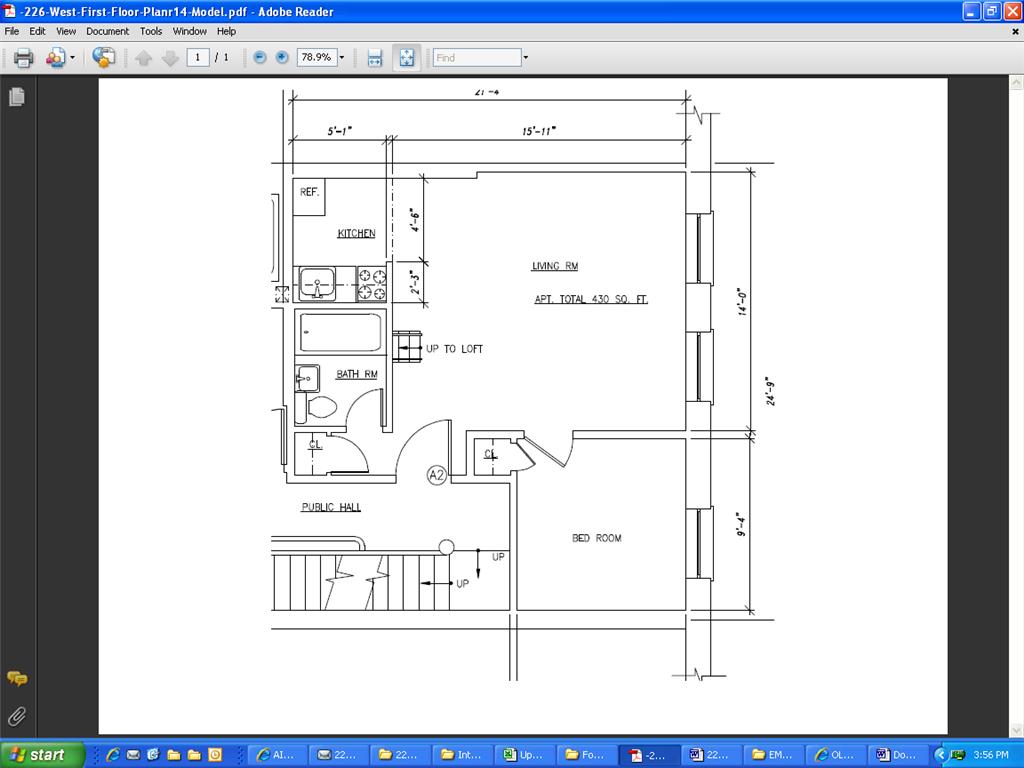The image size is (1024, 768).
Task: Toggle scrolling fit-width page mode
Action: tap(375, 58)
